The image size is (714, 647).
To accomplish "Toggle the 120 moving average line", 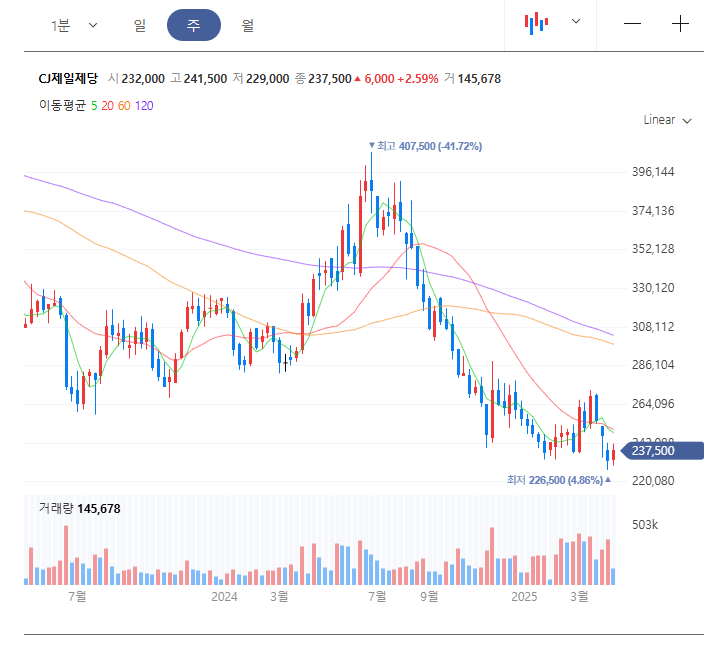I will tap(144, 106).
